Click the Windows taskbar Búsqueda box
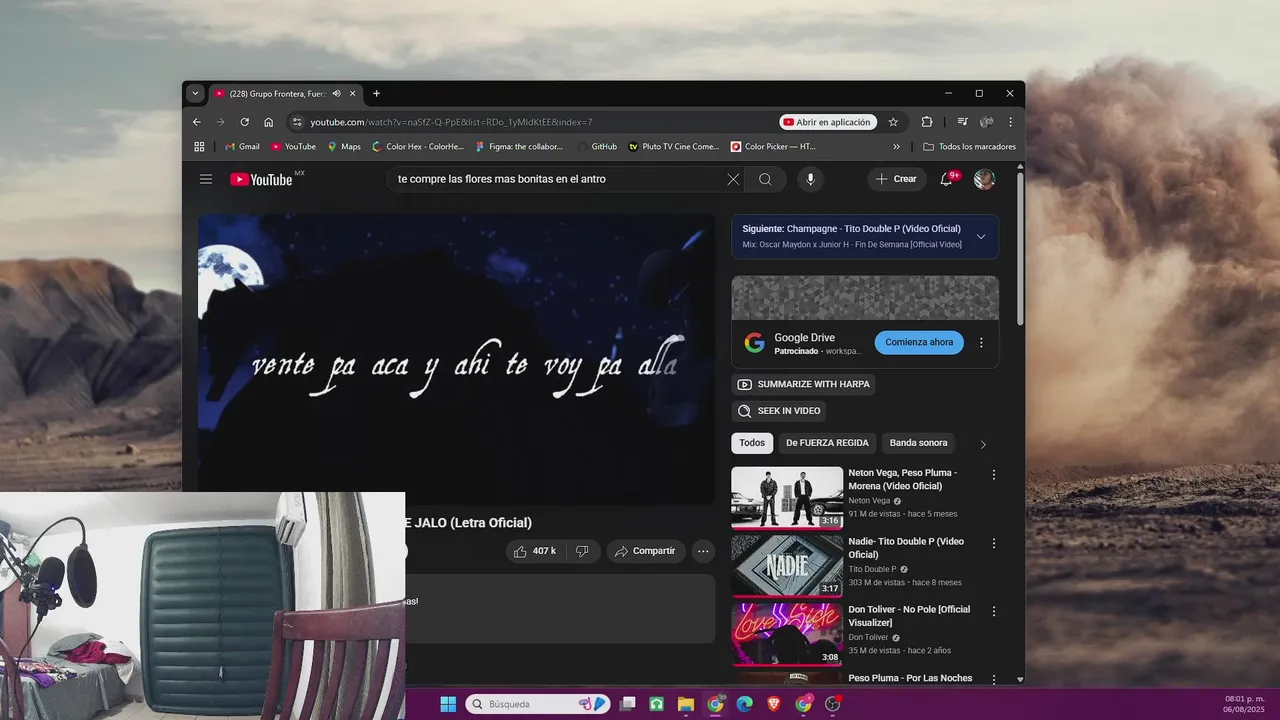The width and height of the screenshot is (1280, 720). click(x=538, y=704)
